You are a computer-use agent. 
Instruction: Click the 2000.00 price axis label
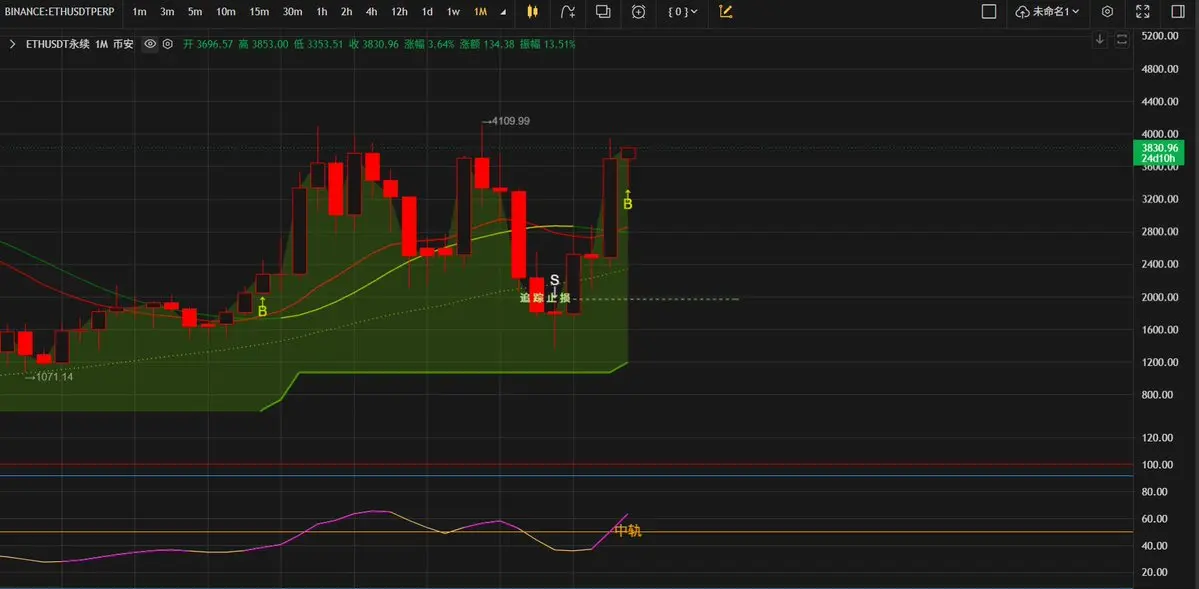click(1157, 297)
